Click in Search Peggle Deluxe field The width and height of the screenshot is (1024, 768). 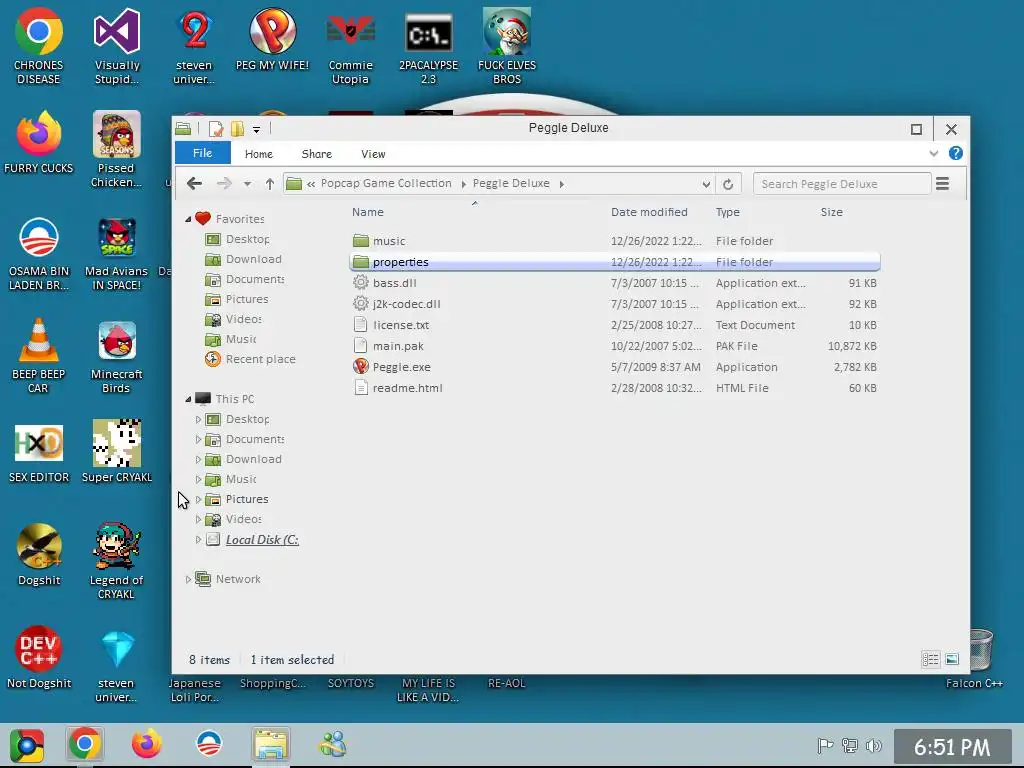[x=842, y=184]
